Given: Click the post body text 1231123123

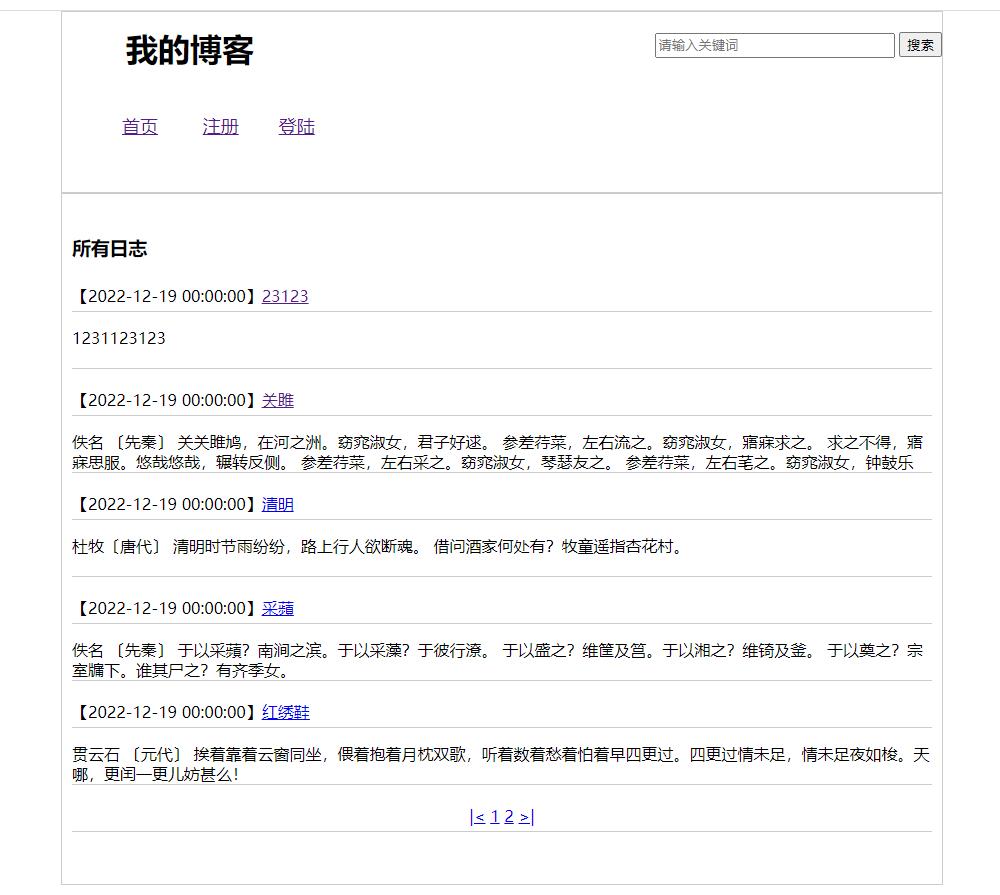Looking at the screenshot, I should pyautogui.click(x=119, y=338).
